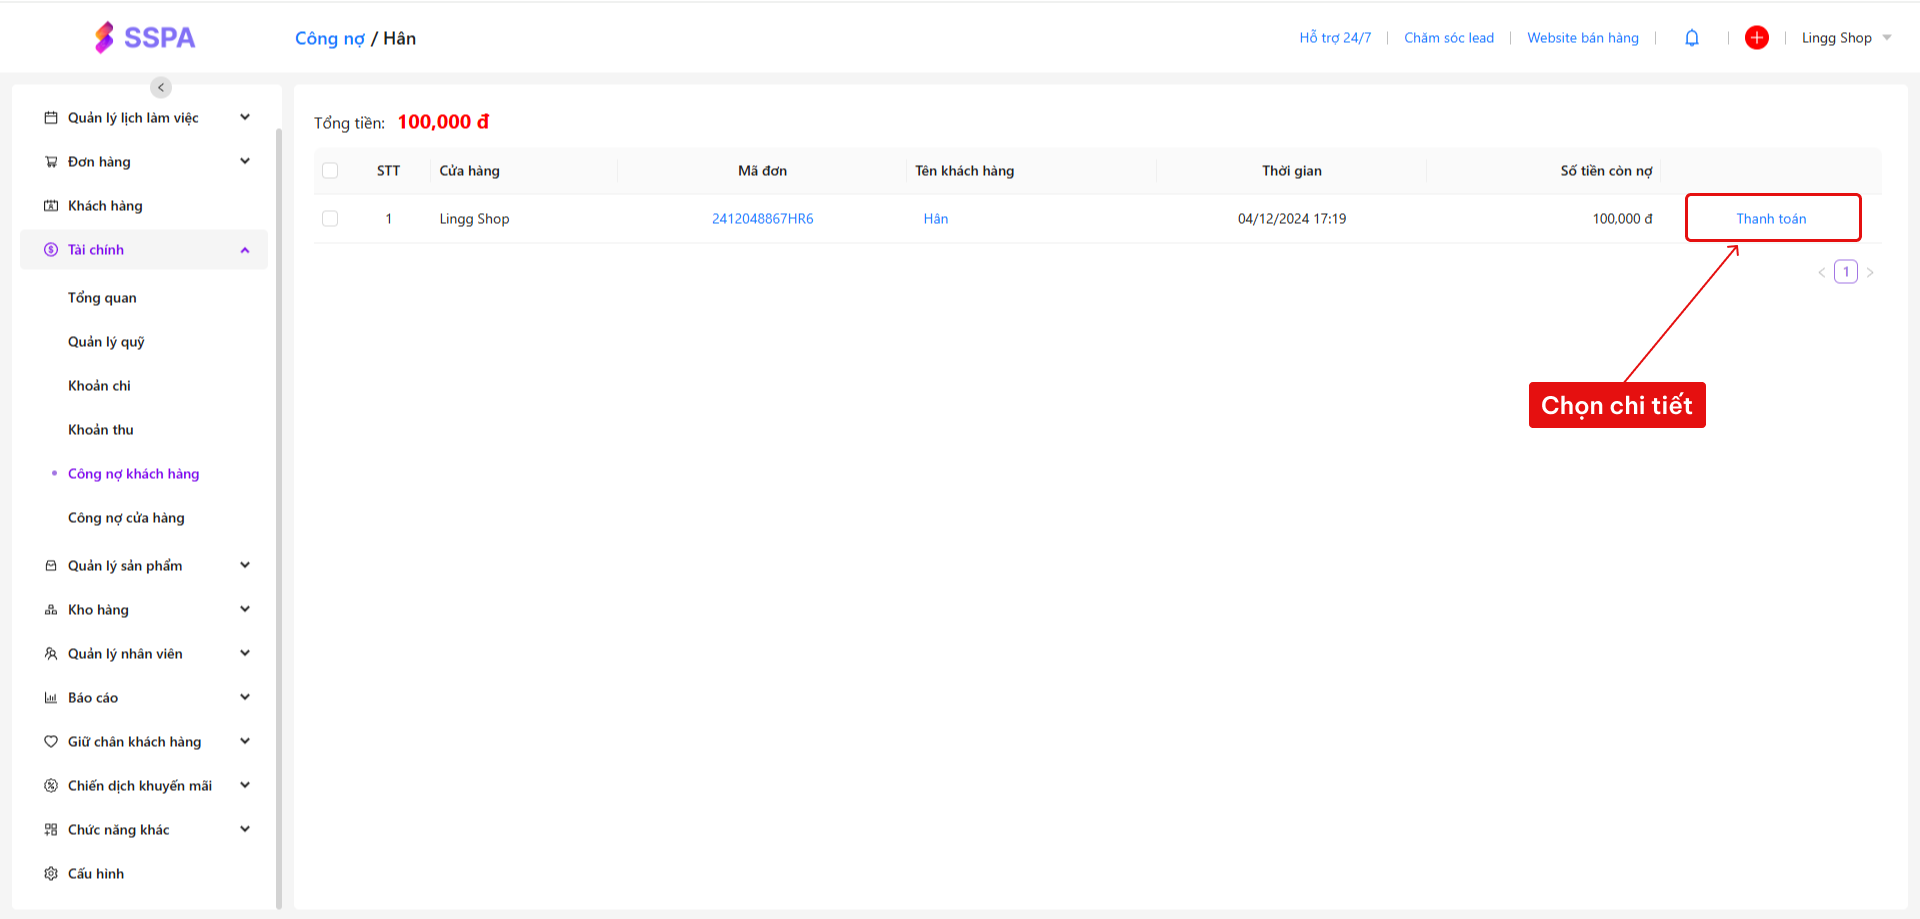The image size is (1920, 919).
Task: Expand the Quản lý sản phẩm chevron
Action: point(245,565)
